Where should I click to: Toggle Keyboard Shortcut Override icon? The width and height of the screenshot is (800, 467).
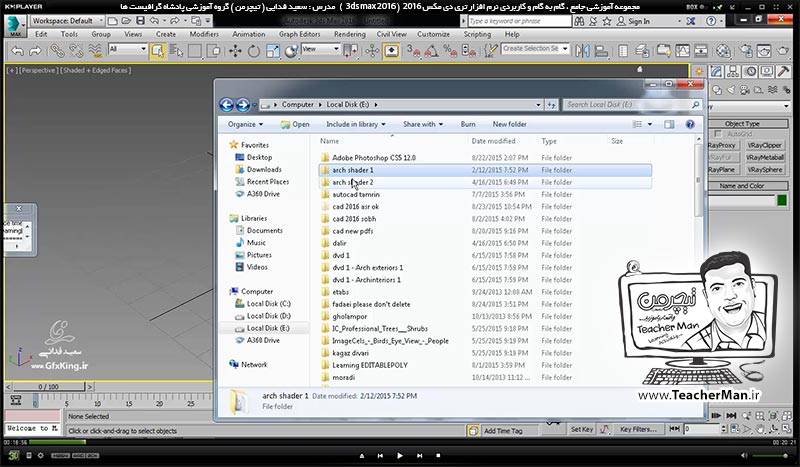(x=391, y=51)
